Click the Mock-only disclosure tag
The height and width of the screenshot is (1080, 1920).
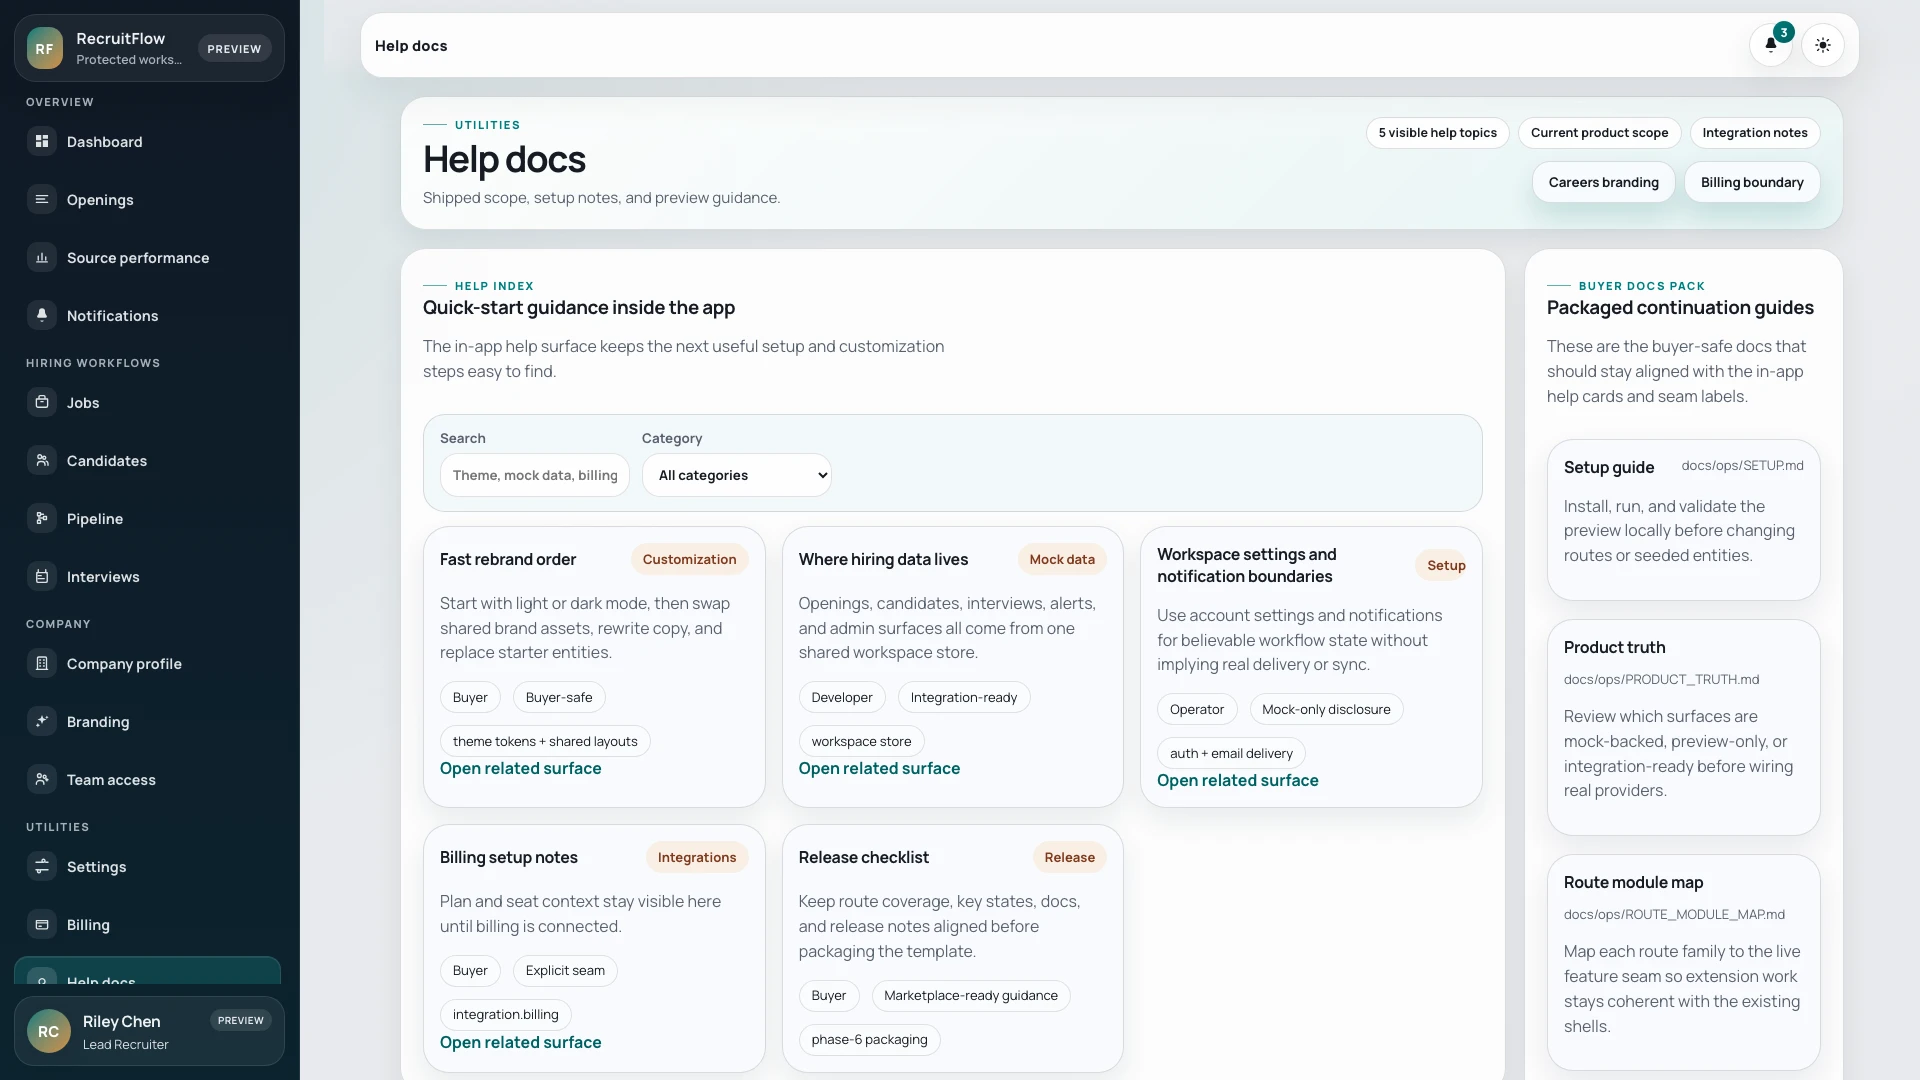click(1326, 710)
